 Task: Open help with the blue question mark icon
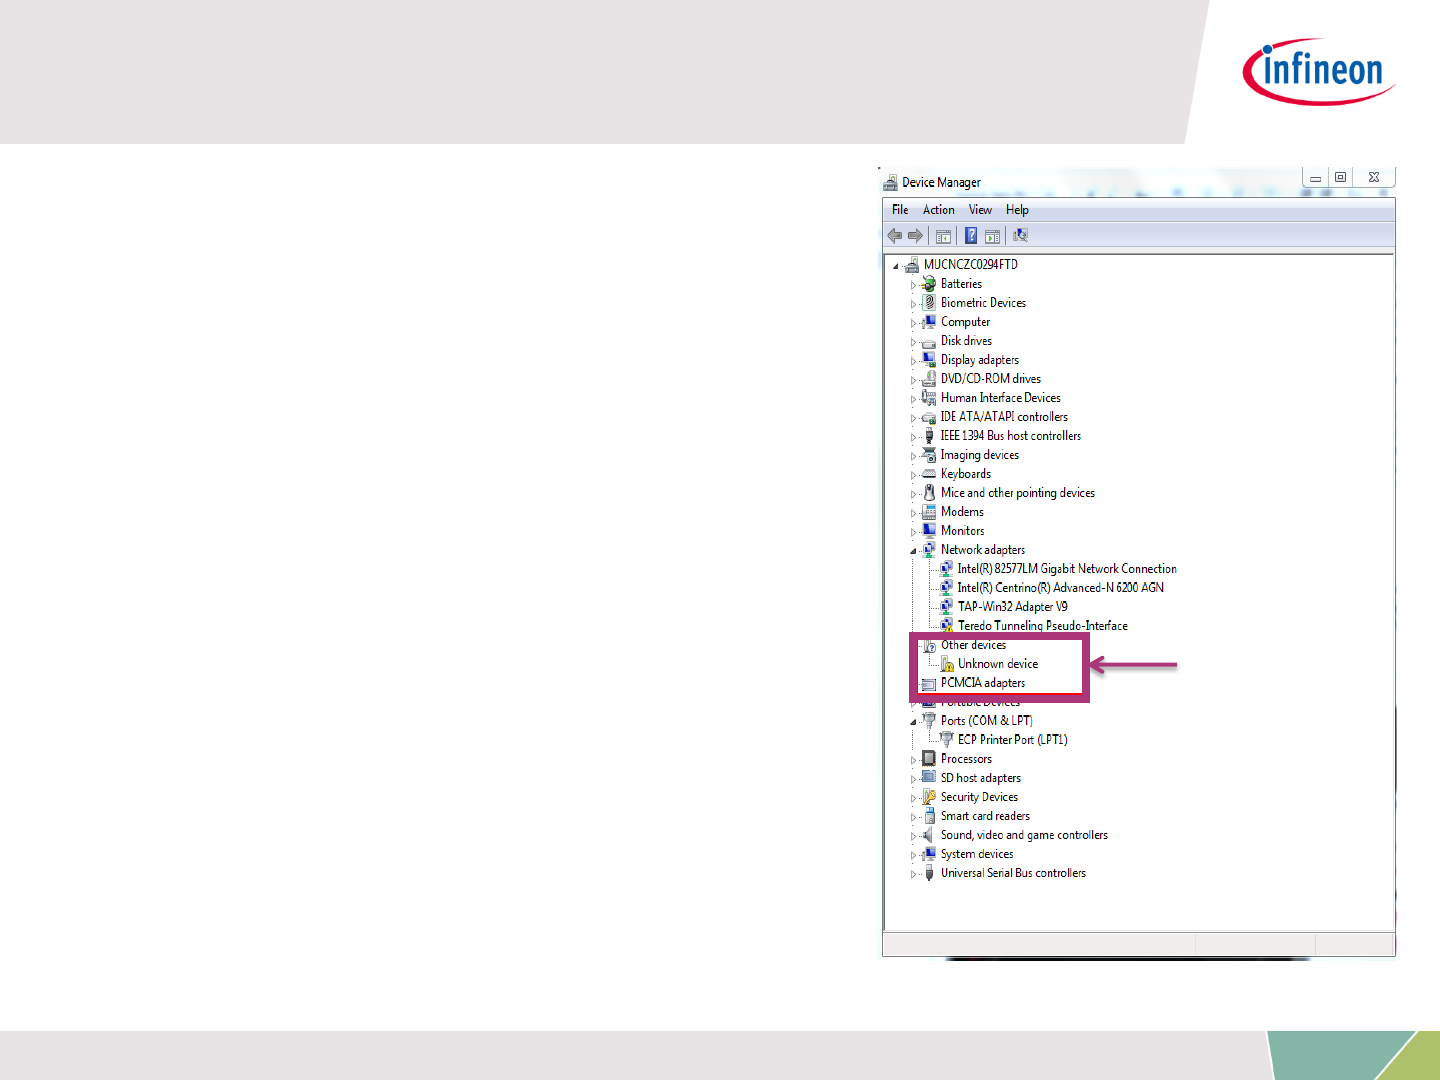click(x=970, y=236)
